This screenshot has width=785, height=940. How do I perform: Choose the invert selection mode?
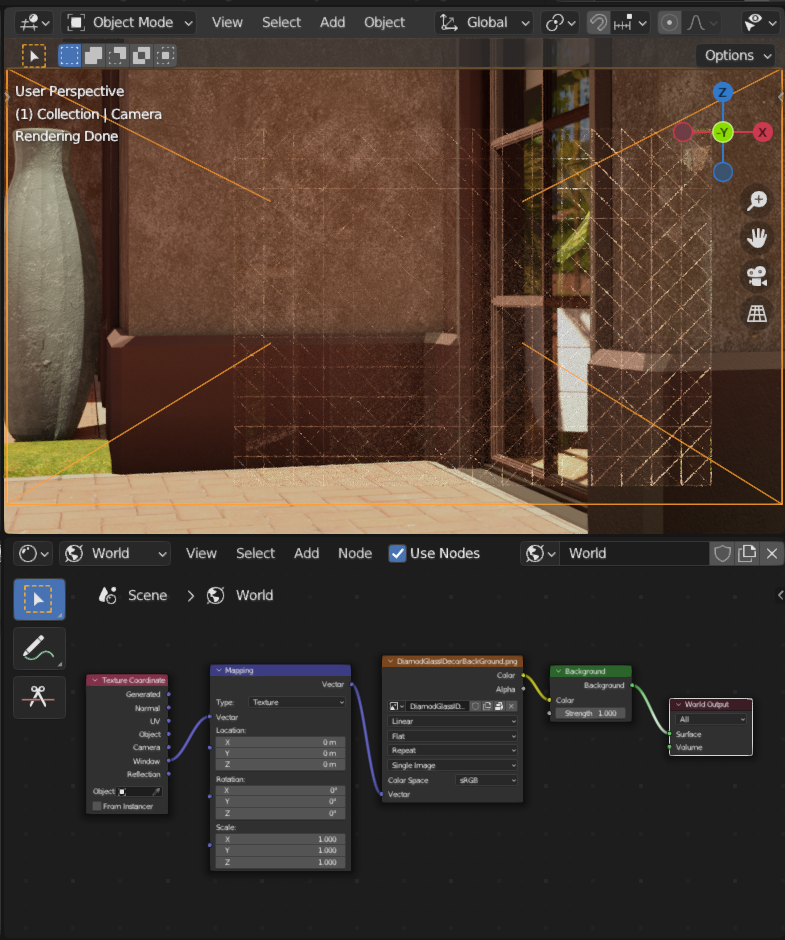pos(142,56)
